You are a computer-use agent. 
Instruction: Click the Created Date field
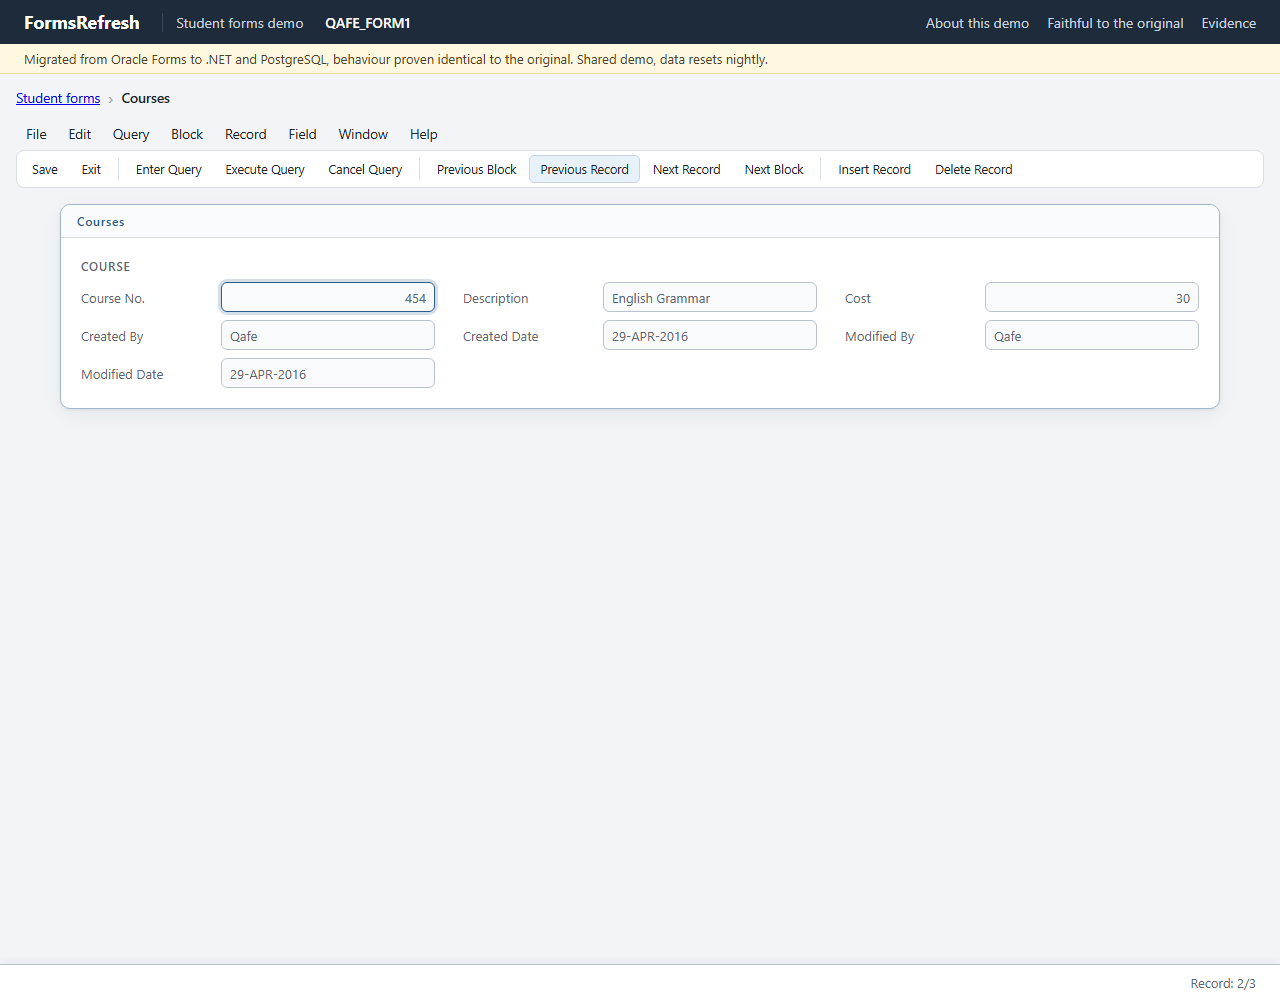tap(710, 335)
